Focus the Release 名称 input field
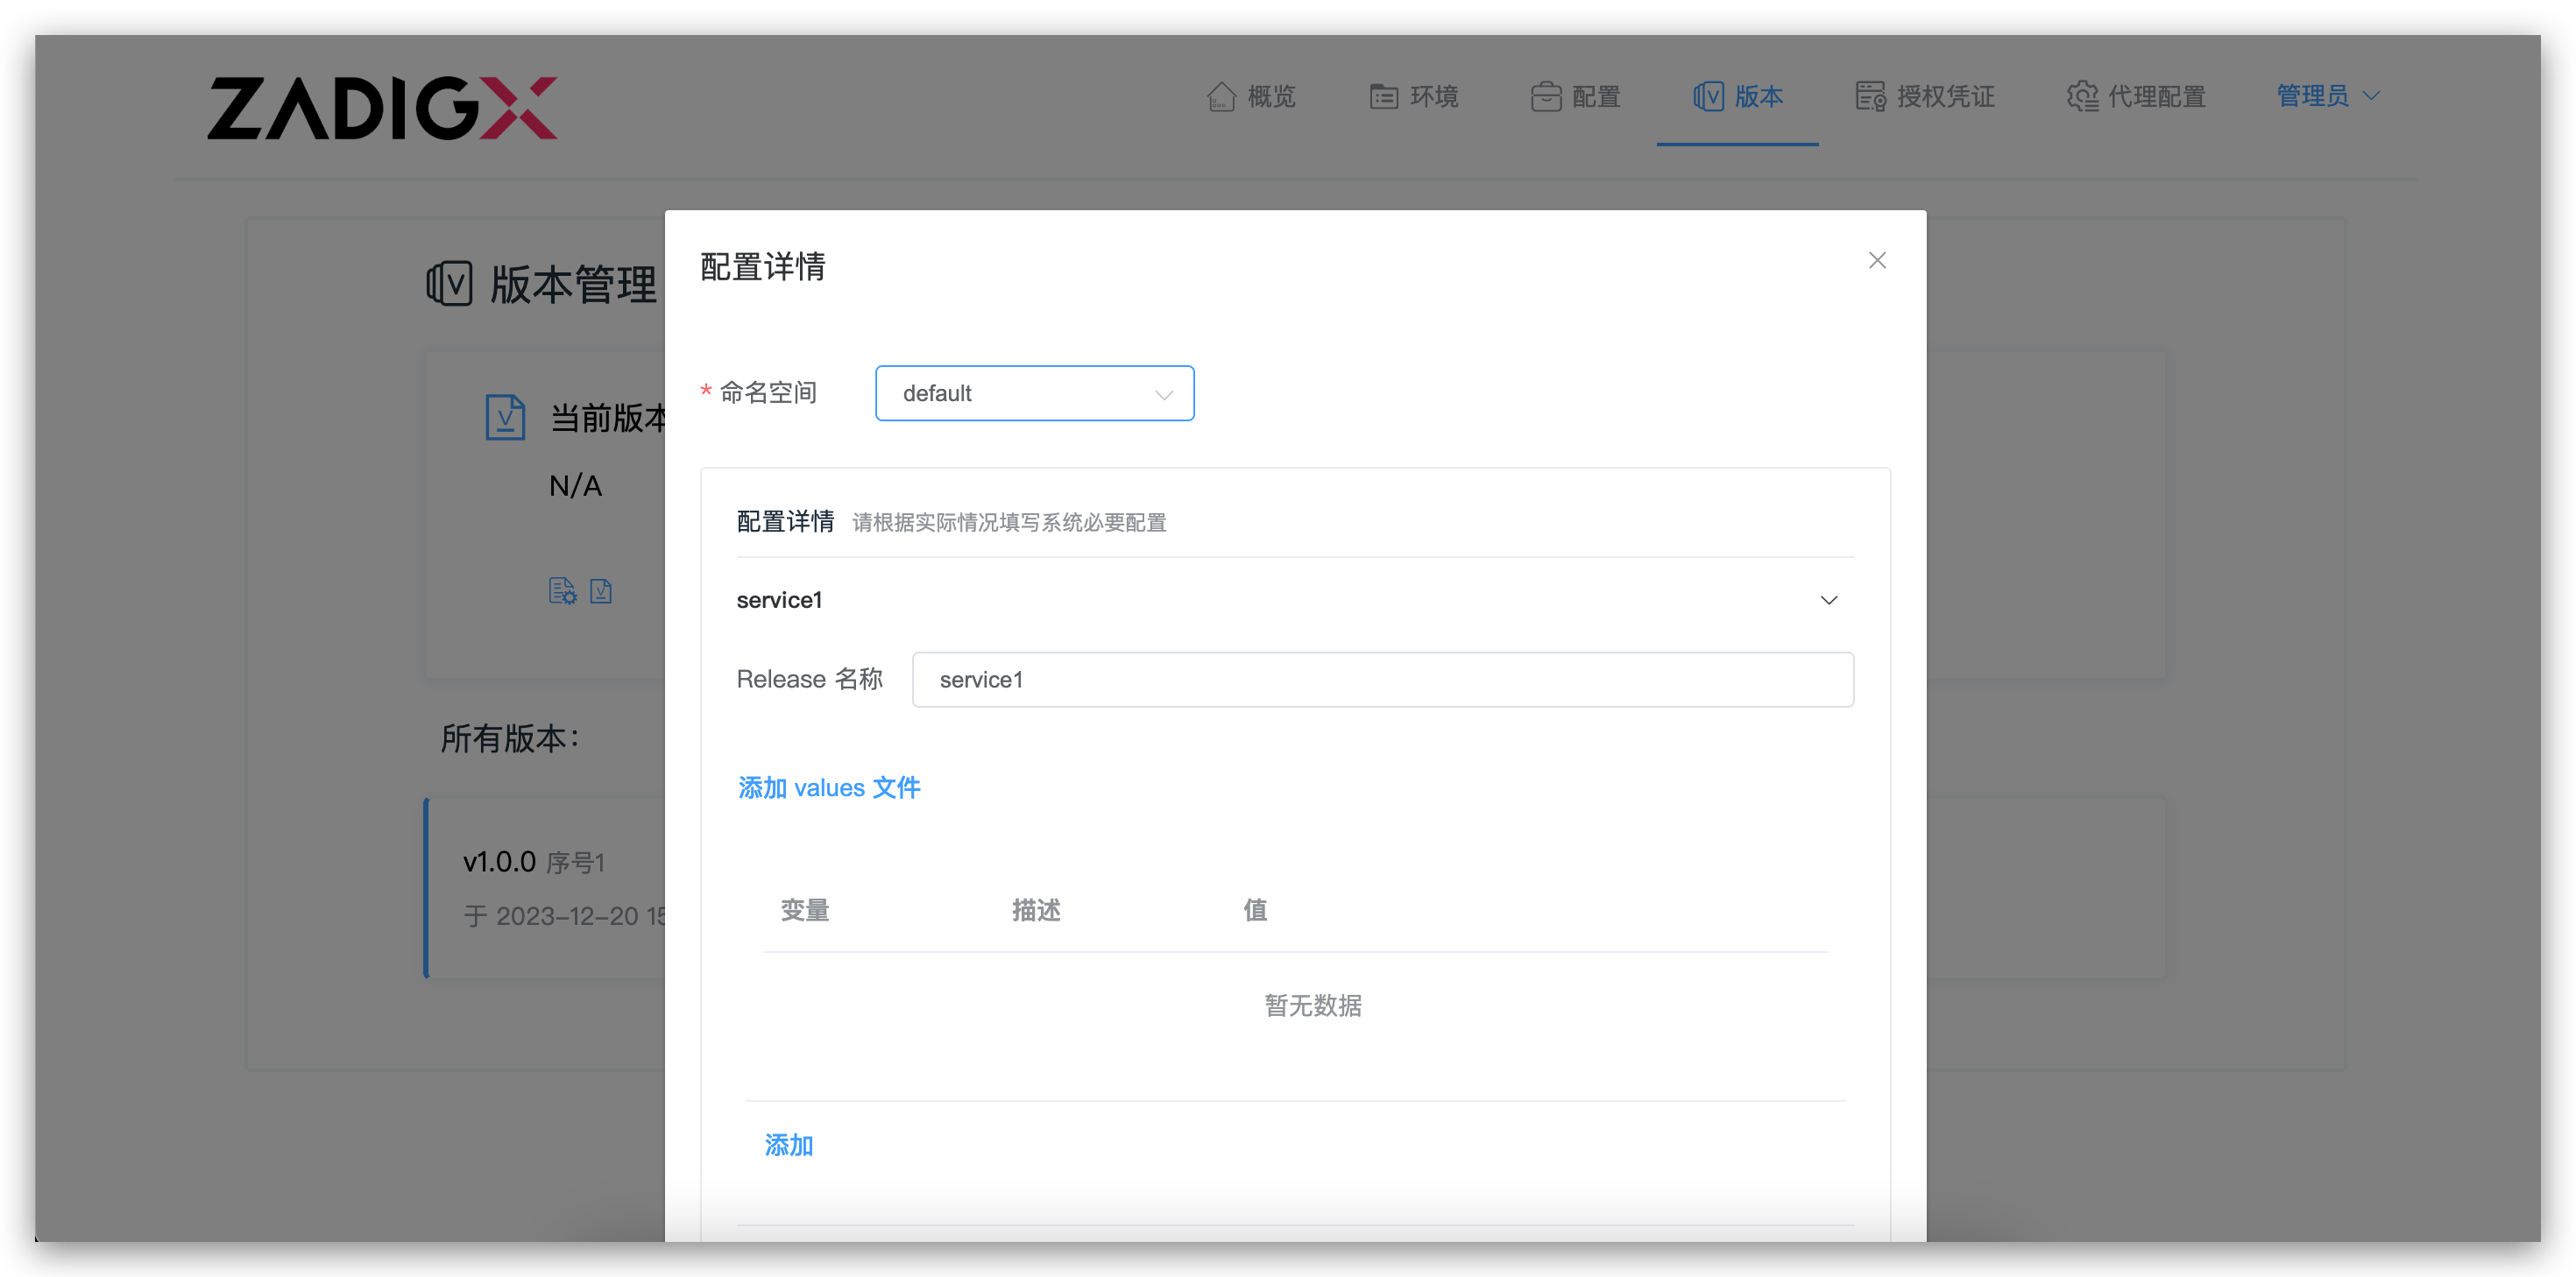 tap(1382, 680)
